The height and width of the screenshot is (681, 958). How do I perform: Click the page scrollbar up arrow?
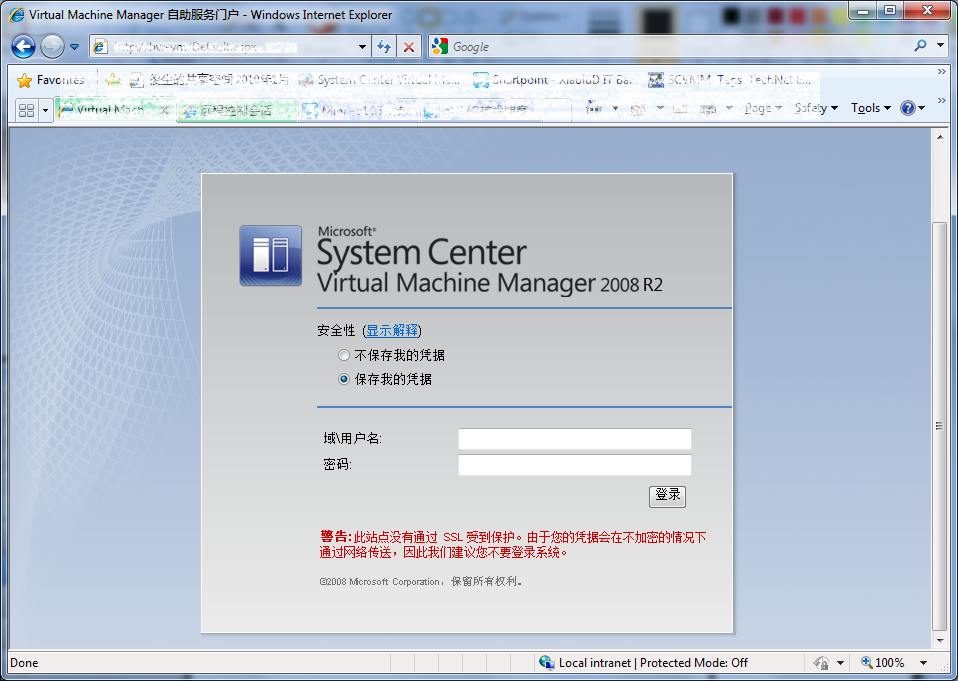click(940, 137)
